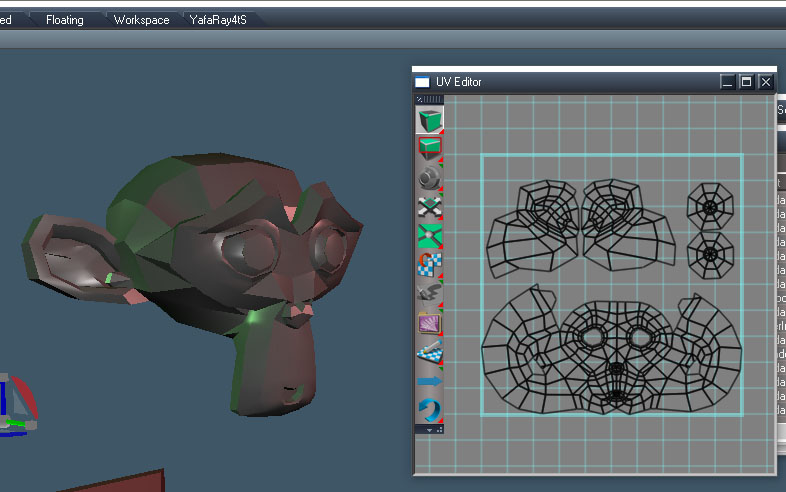The image size is (786, 492).
Task: Pick the red-outlined cube face tool
Action: coord(430,148)
